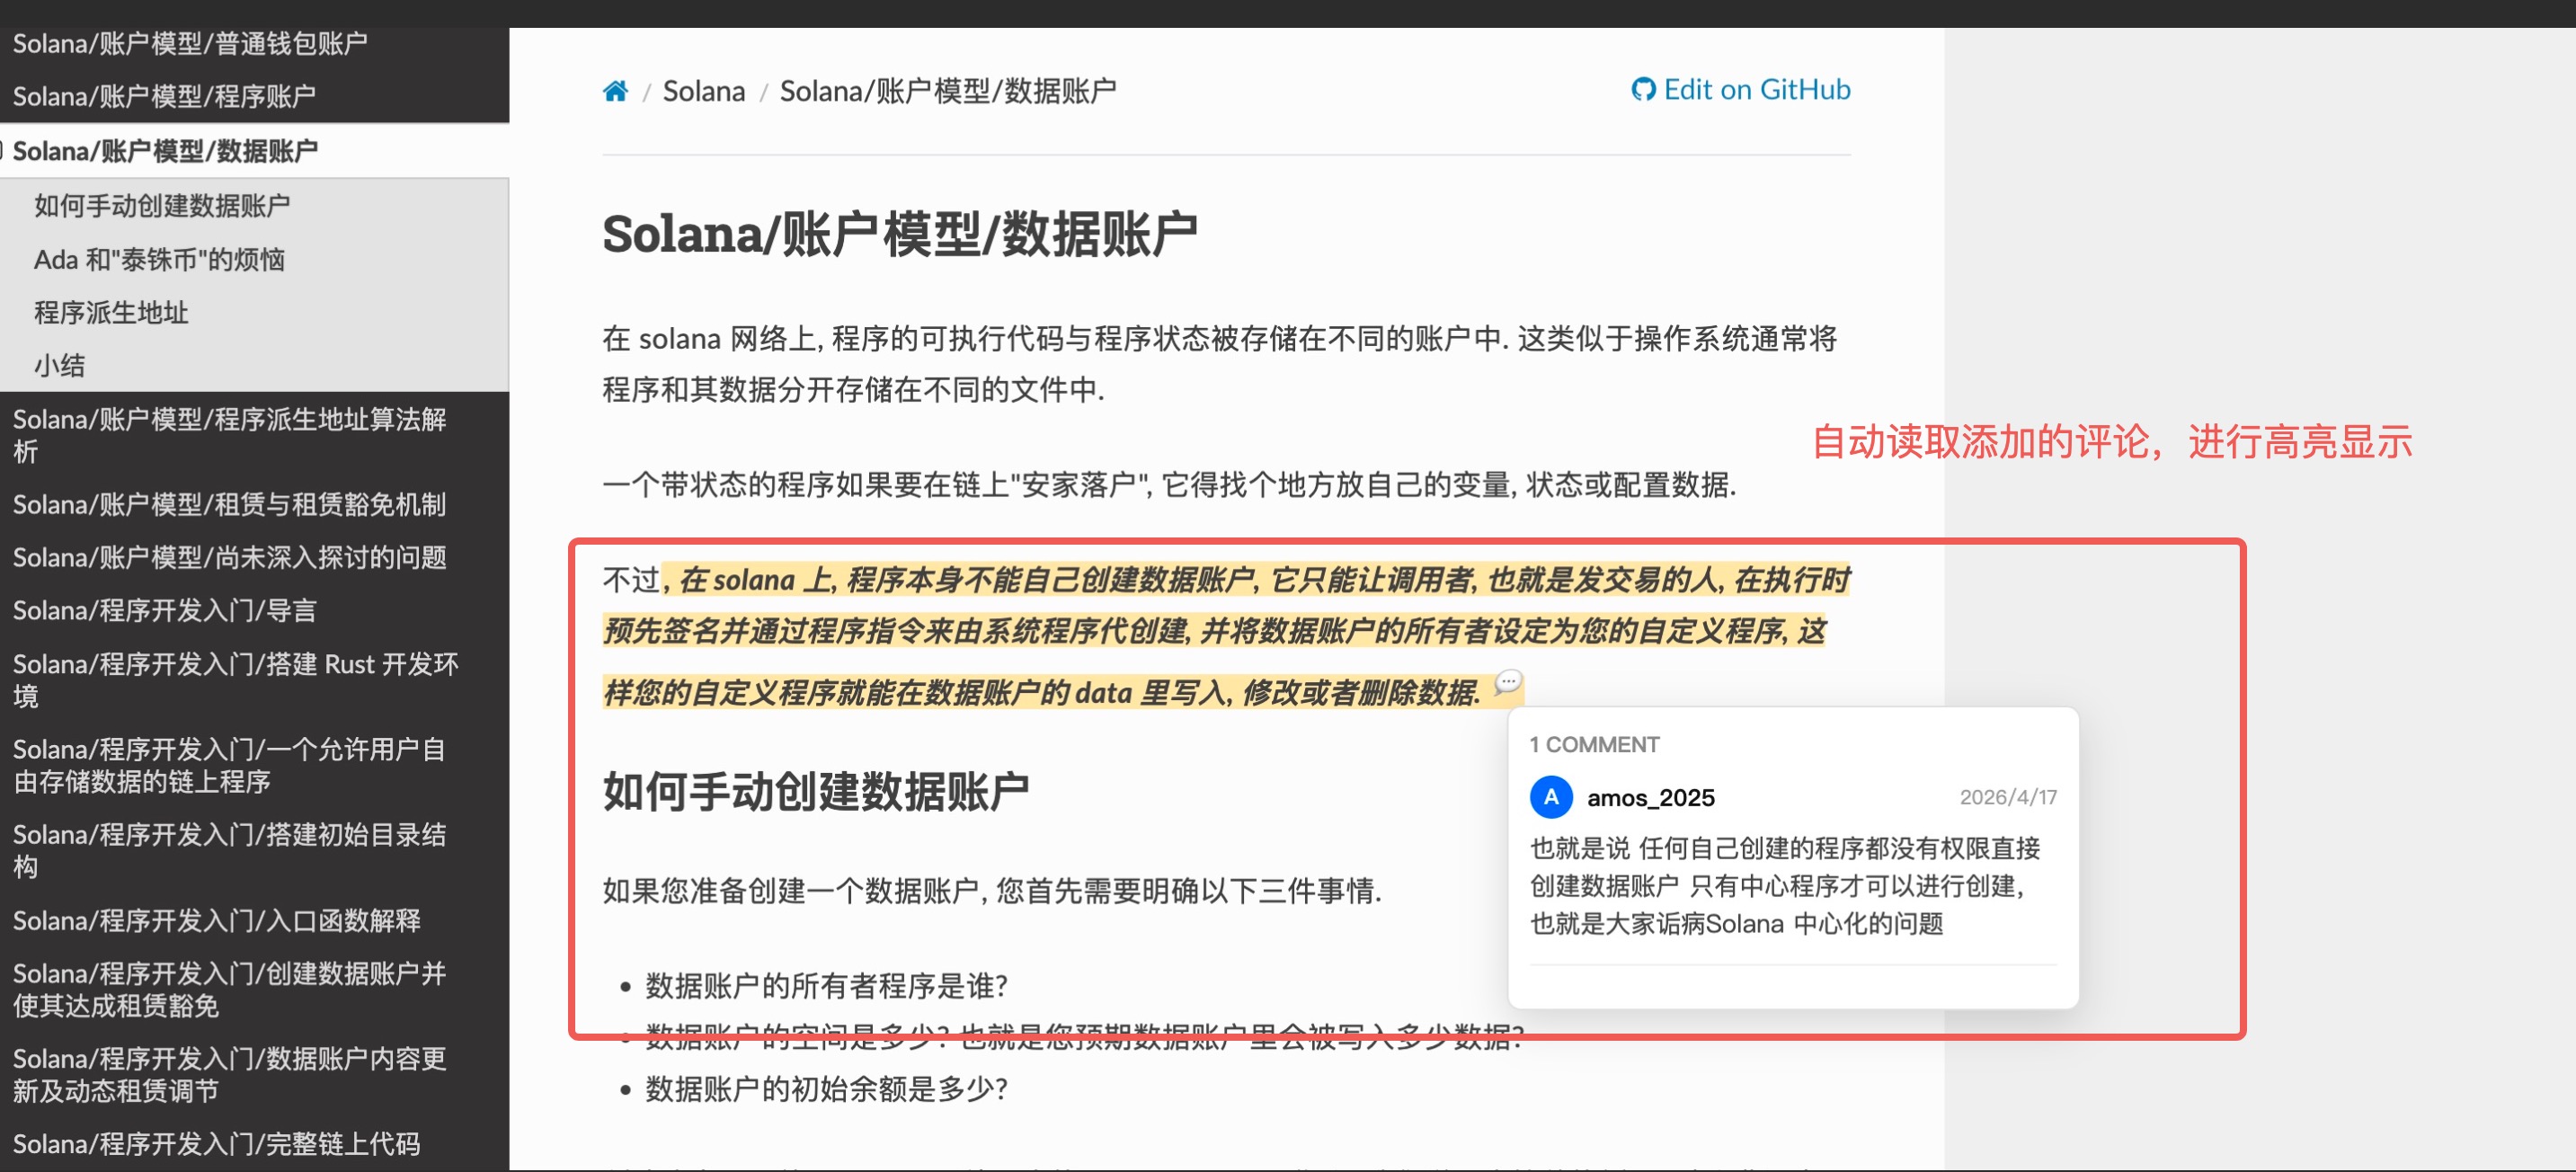The height and width of the screenshot is (1172, 2576).
Task: Open the comment bubble icon after highlighted text
Action: click(1508, 682)
